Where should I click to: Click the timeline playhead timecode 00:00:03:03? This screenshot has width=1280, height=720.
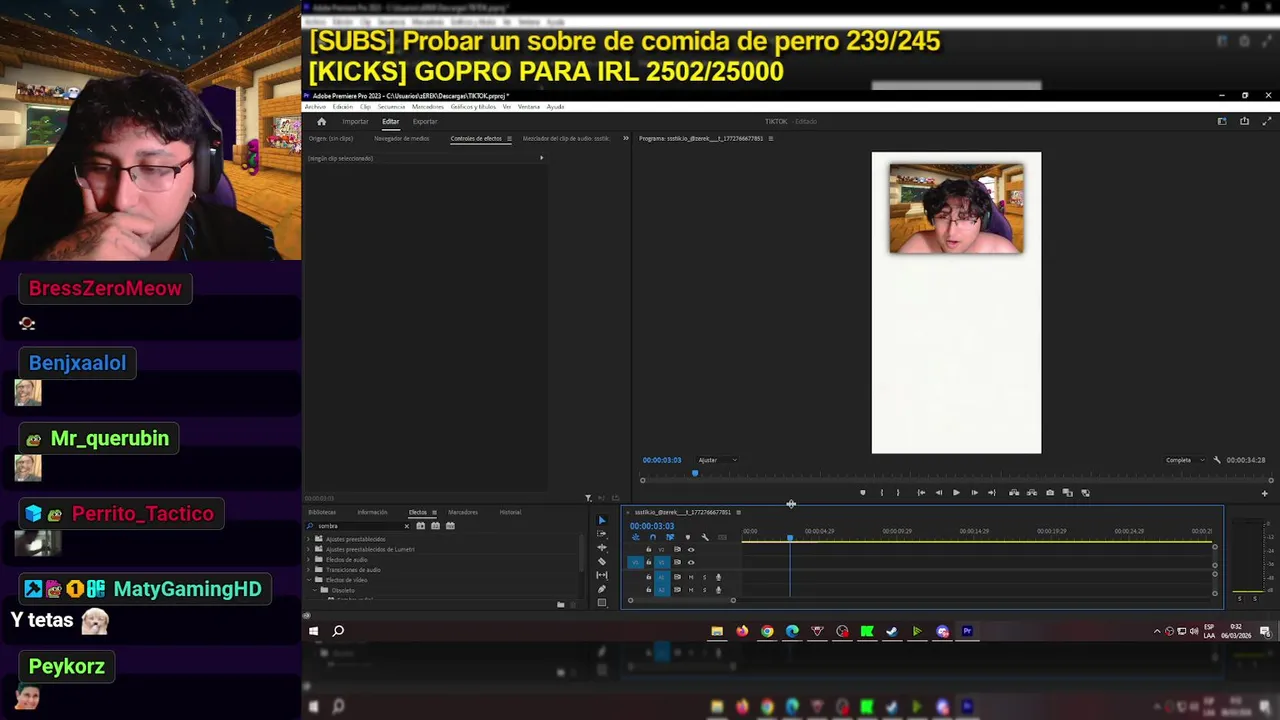652,526
